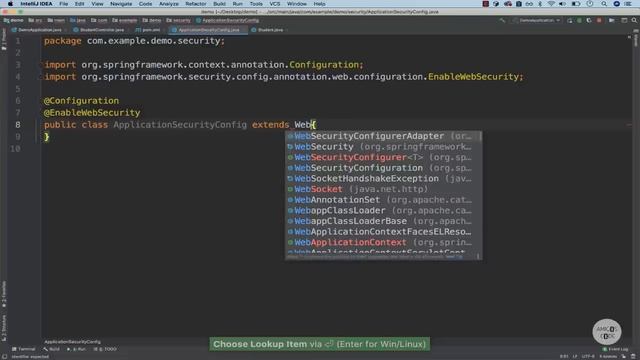Screen dimensions: 640x360
Task: Click the security breadcrumb folder
Action: [179, 20]
